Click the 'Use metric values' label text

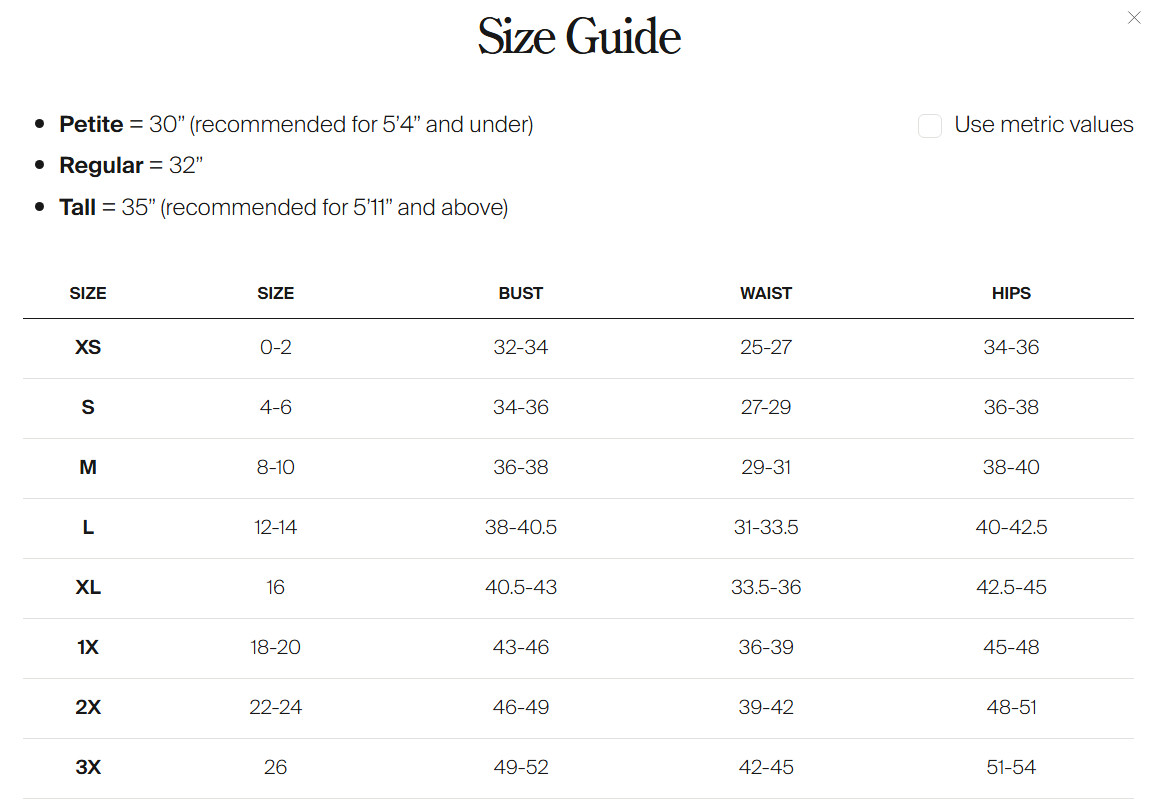pyautogui.click(x=1043, y=125)
